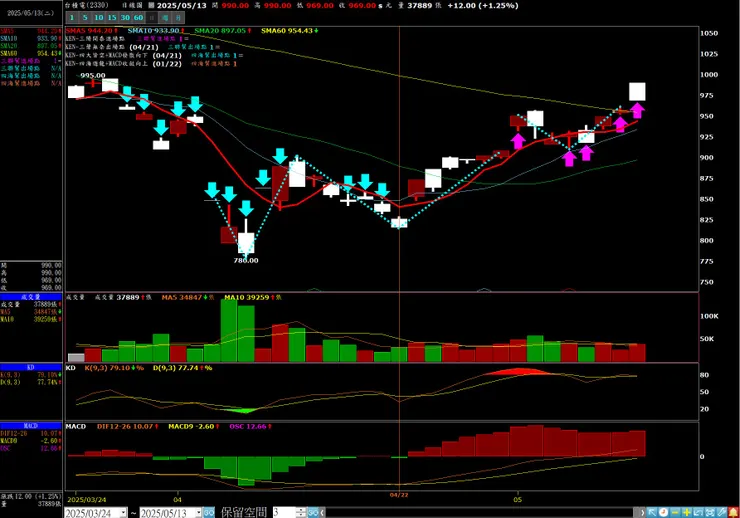Click the red alert bell icon
740x518 pixels.
tap(733, 512)
